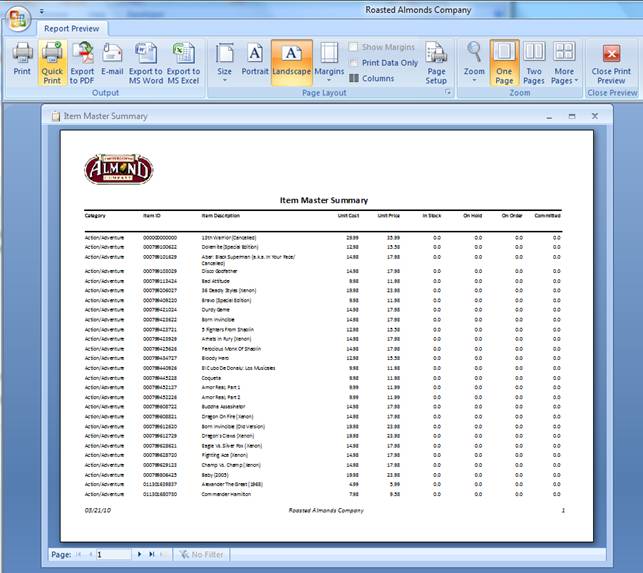Jump to last page arrow
The width and height of the screenshot is (643, 573).
coord(152,554)
